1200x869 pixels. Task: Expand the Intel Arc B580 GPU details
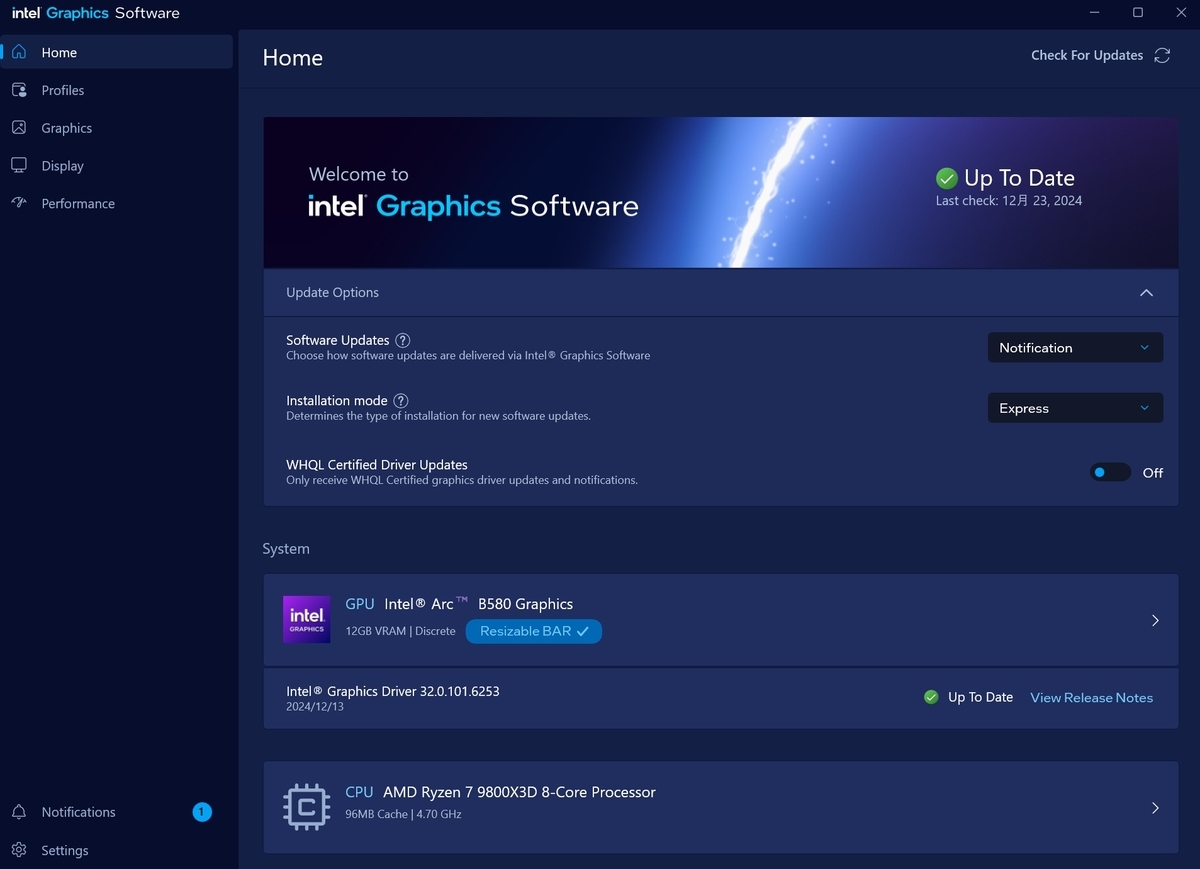[x=1155, y=620]
